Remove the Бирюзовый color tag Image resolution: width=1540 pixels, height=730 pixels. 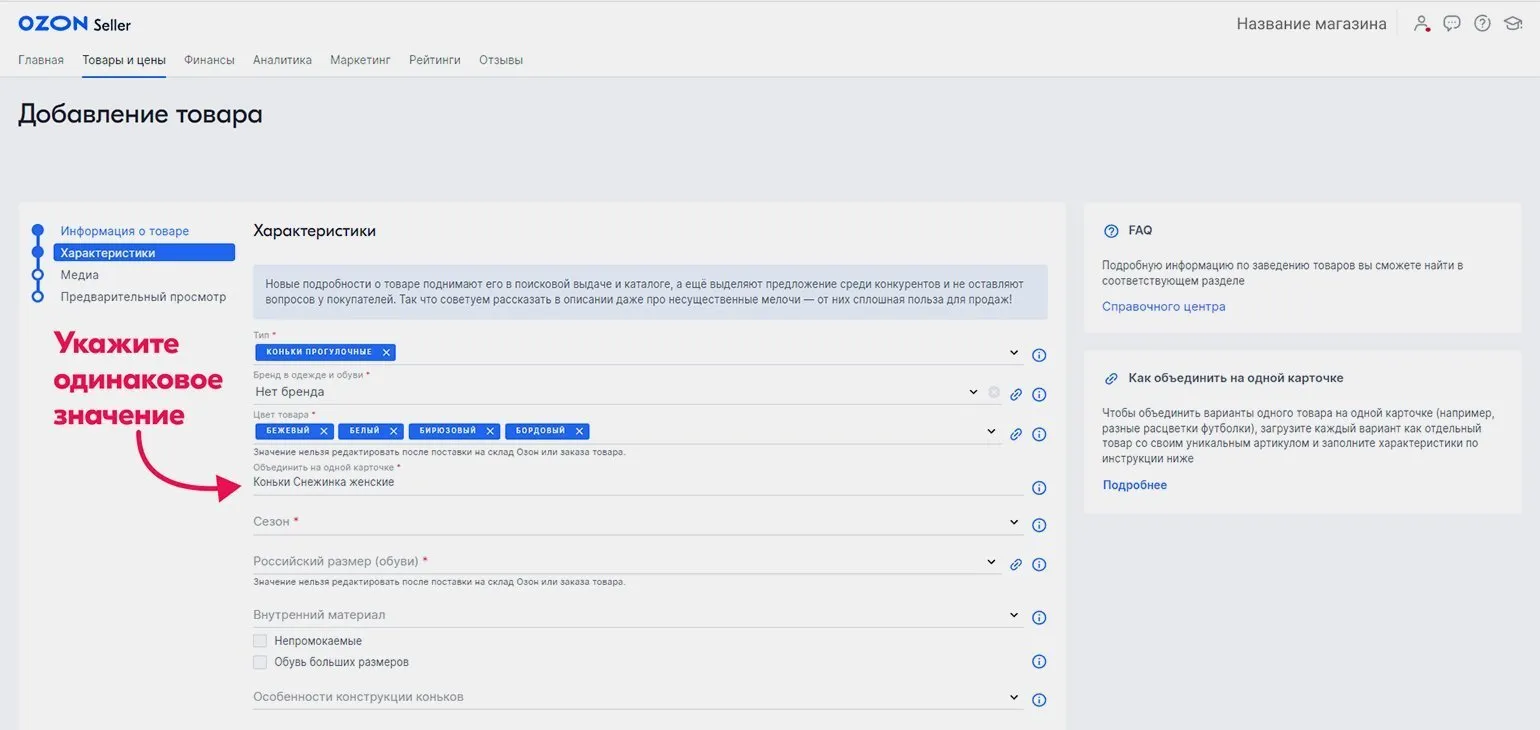490,431
